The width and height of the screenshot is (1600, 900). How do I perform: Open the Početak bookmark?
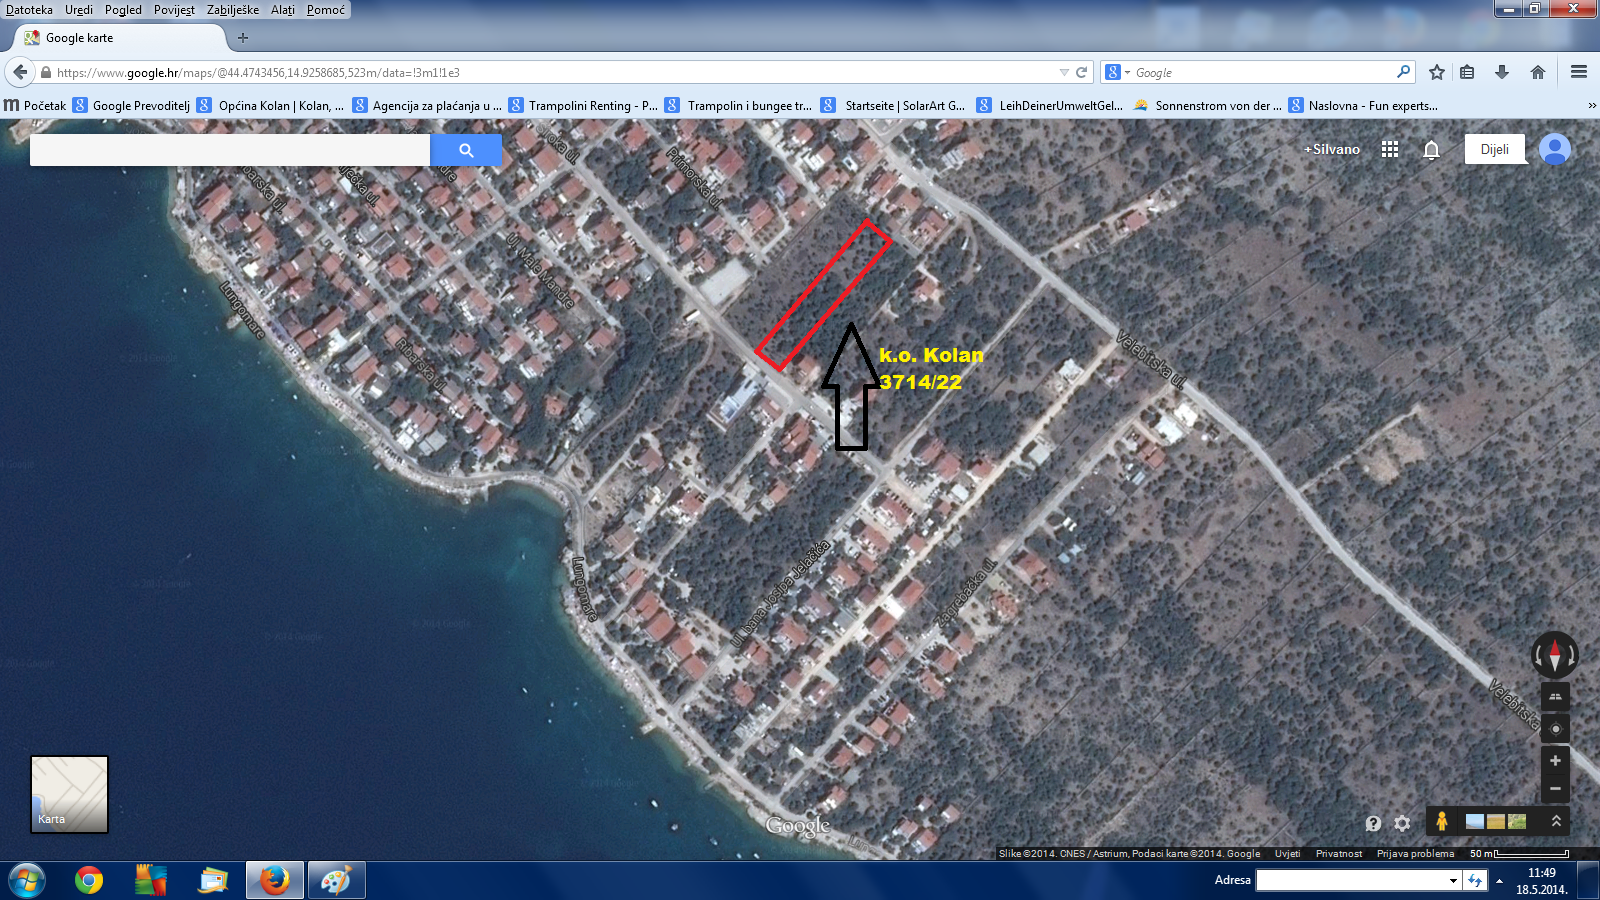[x=35, y=105]
